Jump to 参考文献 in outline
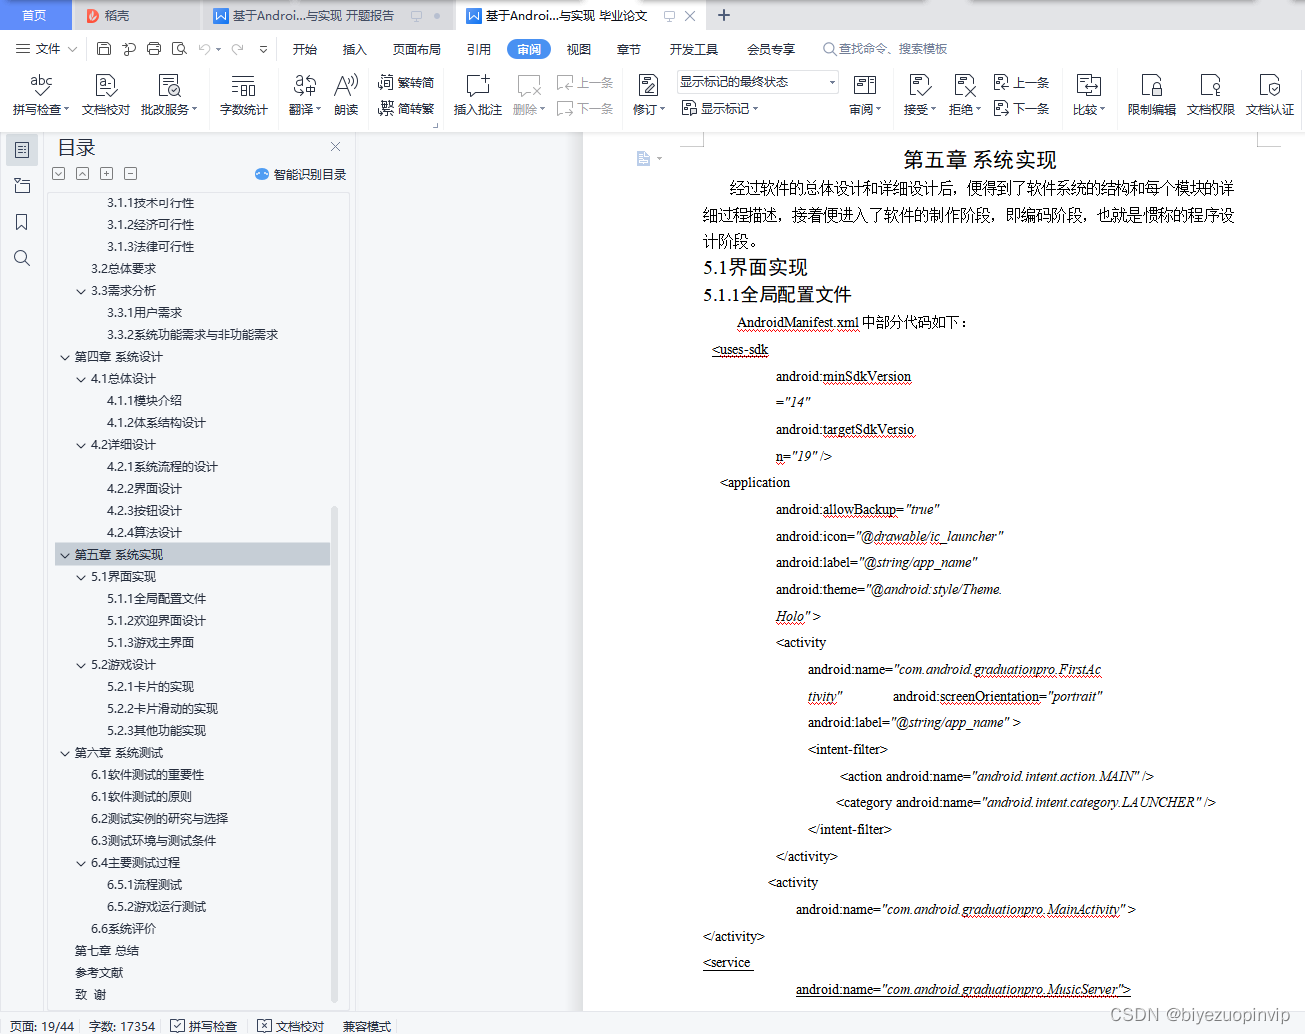The height and width of the screenshot is (1034, 1305). tap(99, 973)
